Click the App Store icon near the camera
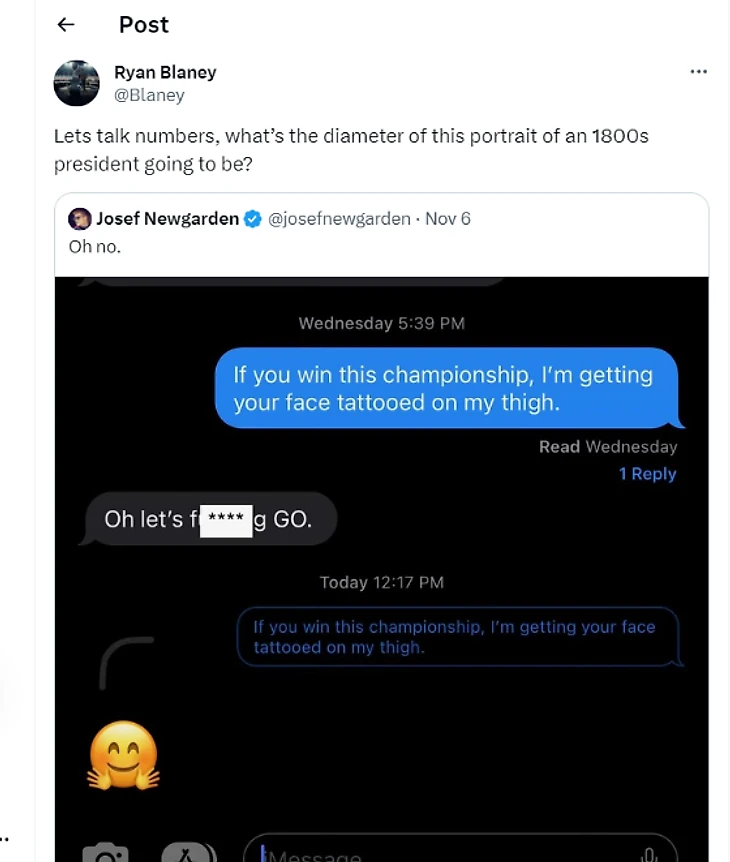730x862 pixels. (188, 853)
